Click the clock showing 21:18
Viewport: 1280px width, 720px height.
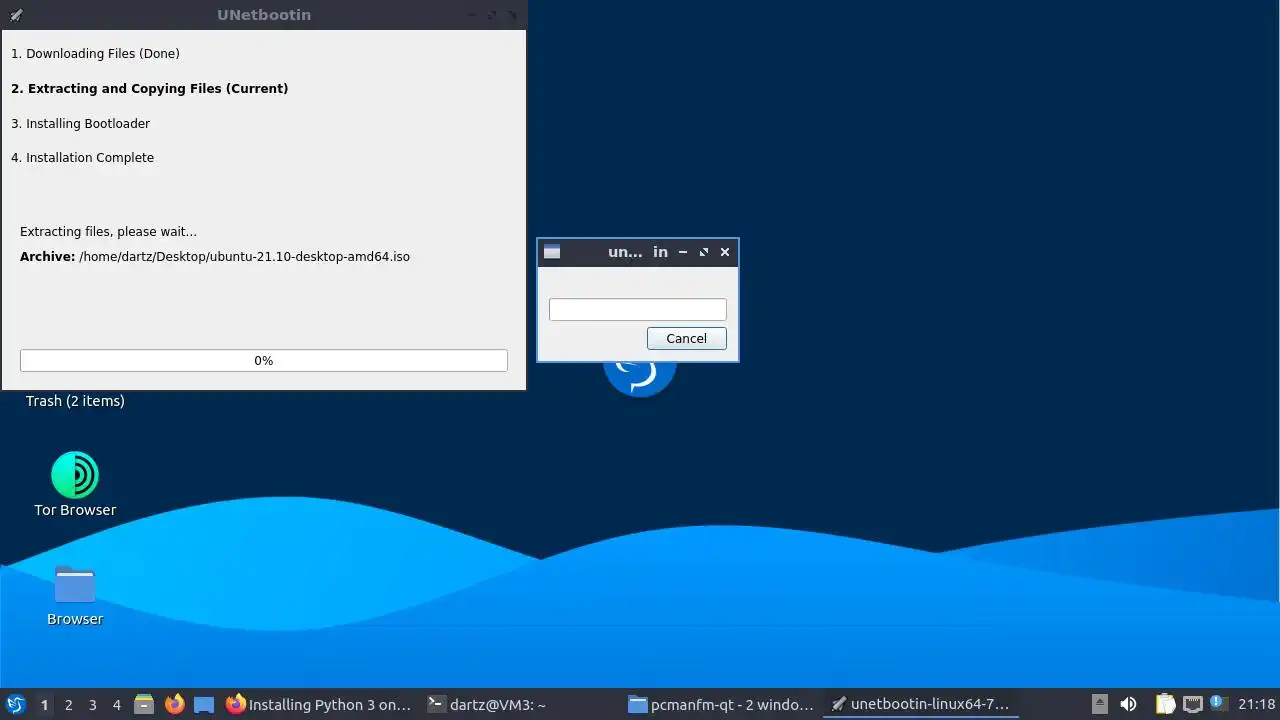coord(1256,704)
